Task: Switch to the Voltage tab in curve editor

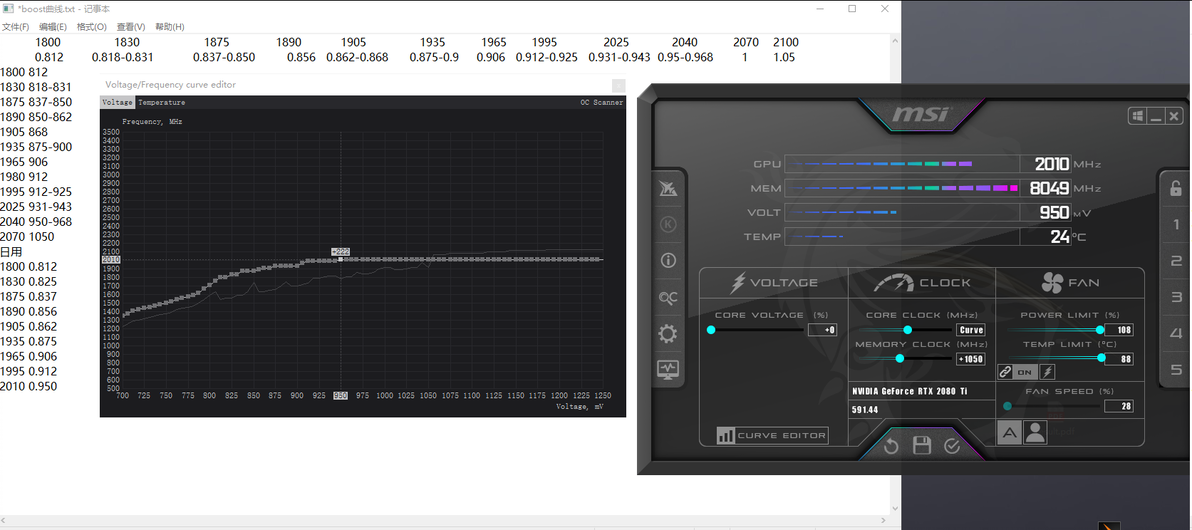Action: [118, 102]
